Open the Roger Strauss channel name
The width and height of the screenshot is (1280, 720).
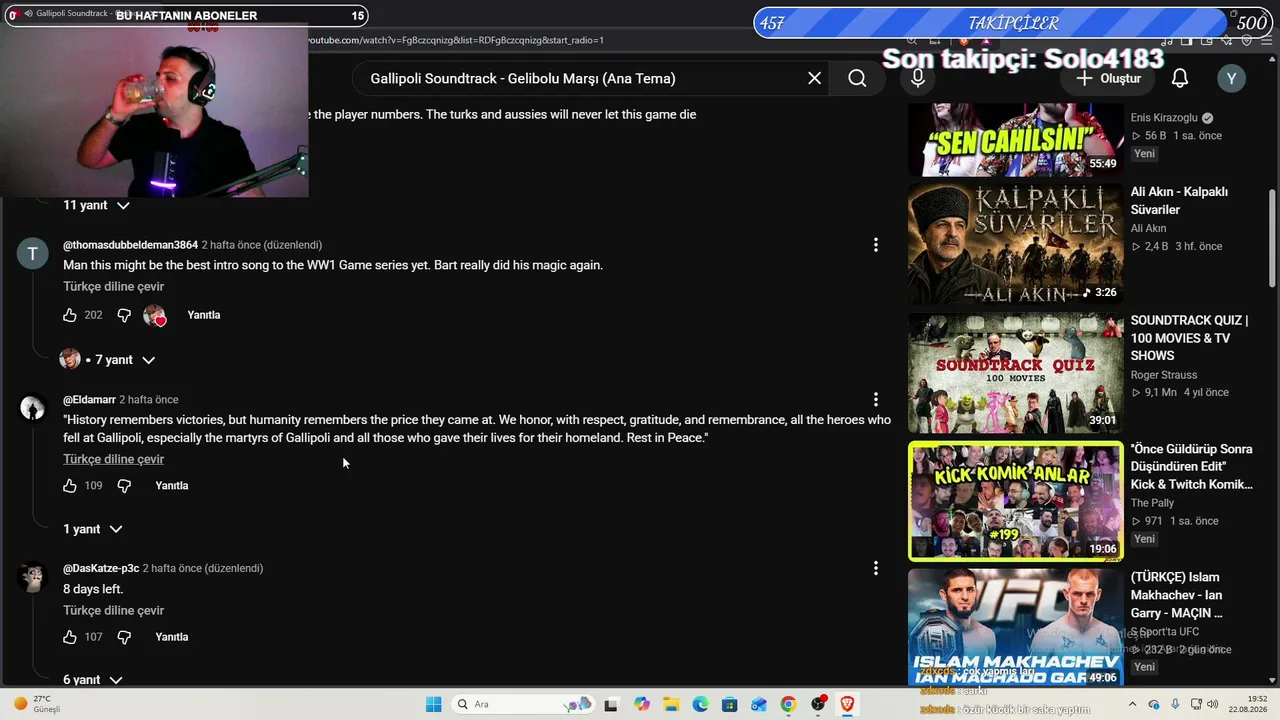(1166, 375)
